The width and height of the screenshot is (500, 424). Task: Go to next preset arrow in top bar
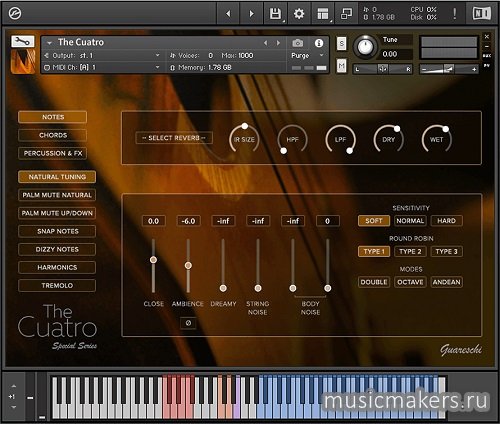pyautogui.click(x=251, y=14)
